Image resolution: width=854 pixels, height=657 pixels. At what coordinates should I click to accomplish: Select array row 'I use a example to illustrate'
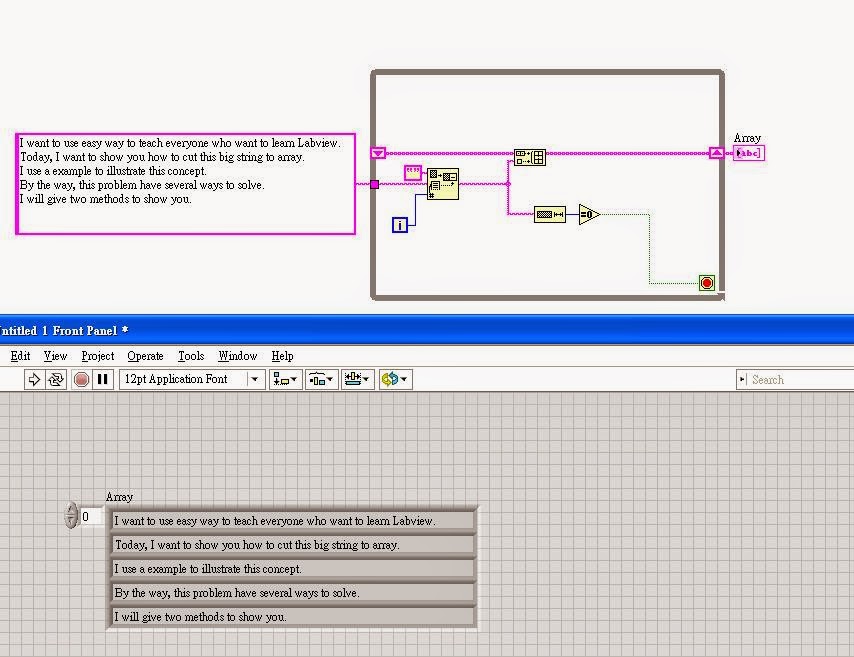pyautogui.click(x=292, y=569)
